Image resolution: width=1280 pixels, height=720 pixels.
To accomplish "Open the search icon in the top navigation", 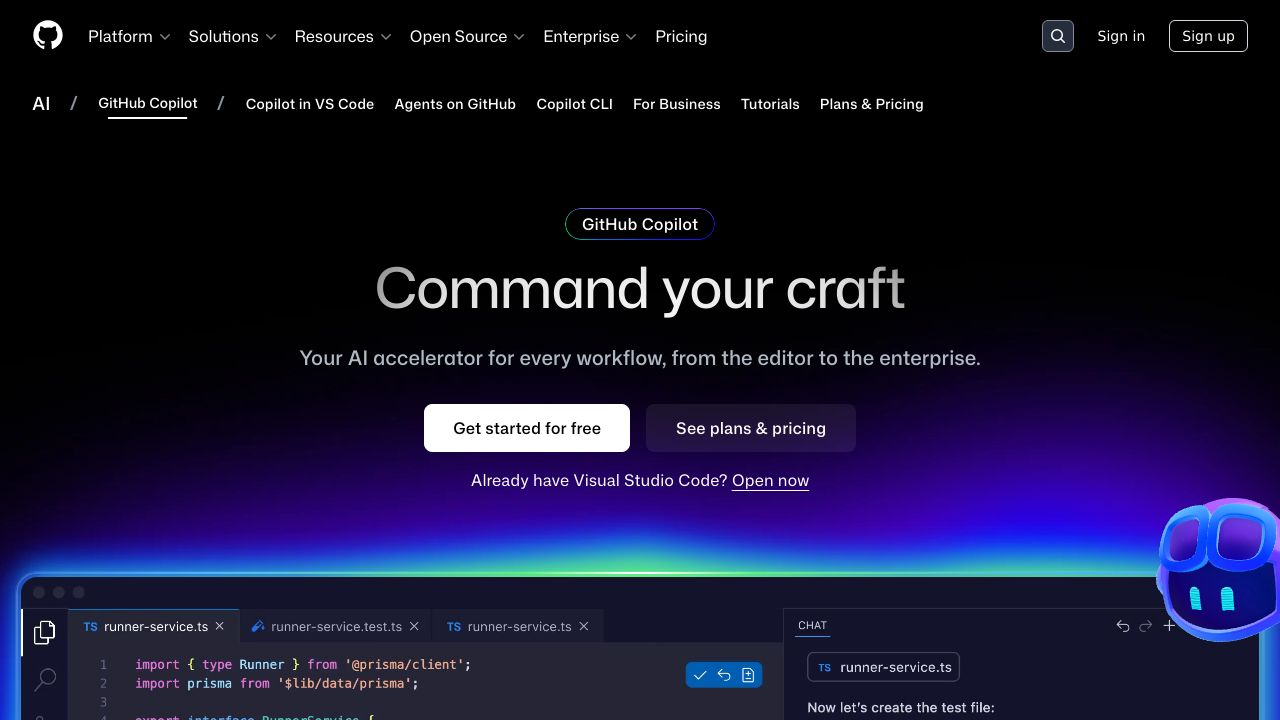I will click(x=1057, y=36).
